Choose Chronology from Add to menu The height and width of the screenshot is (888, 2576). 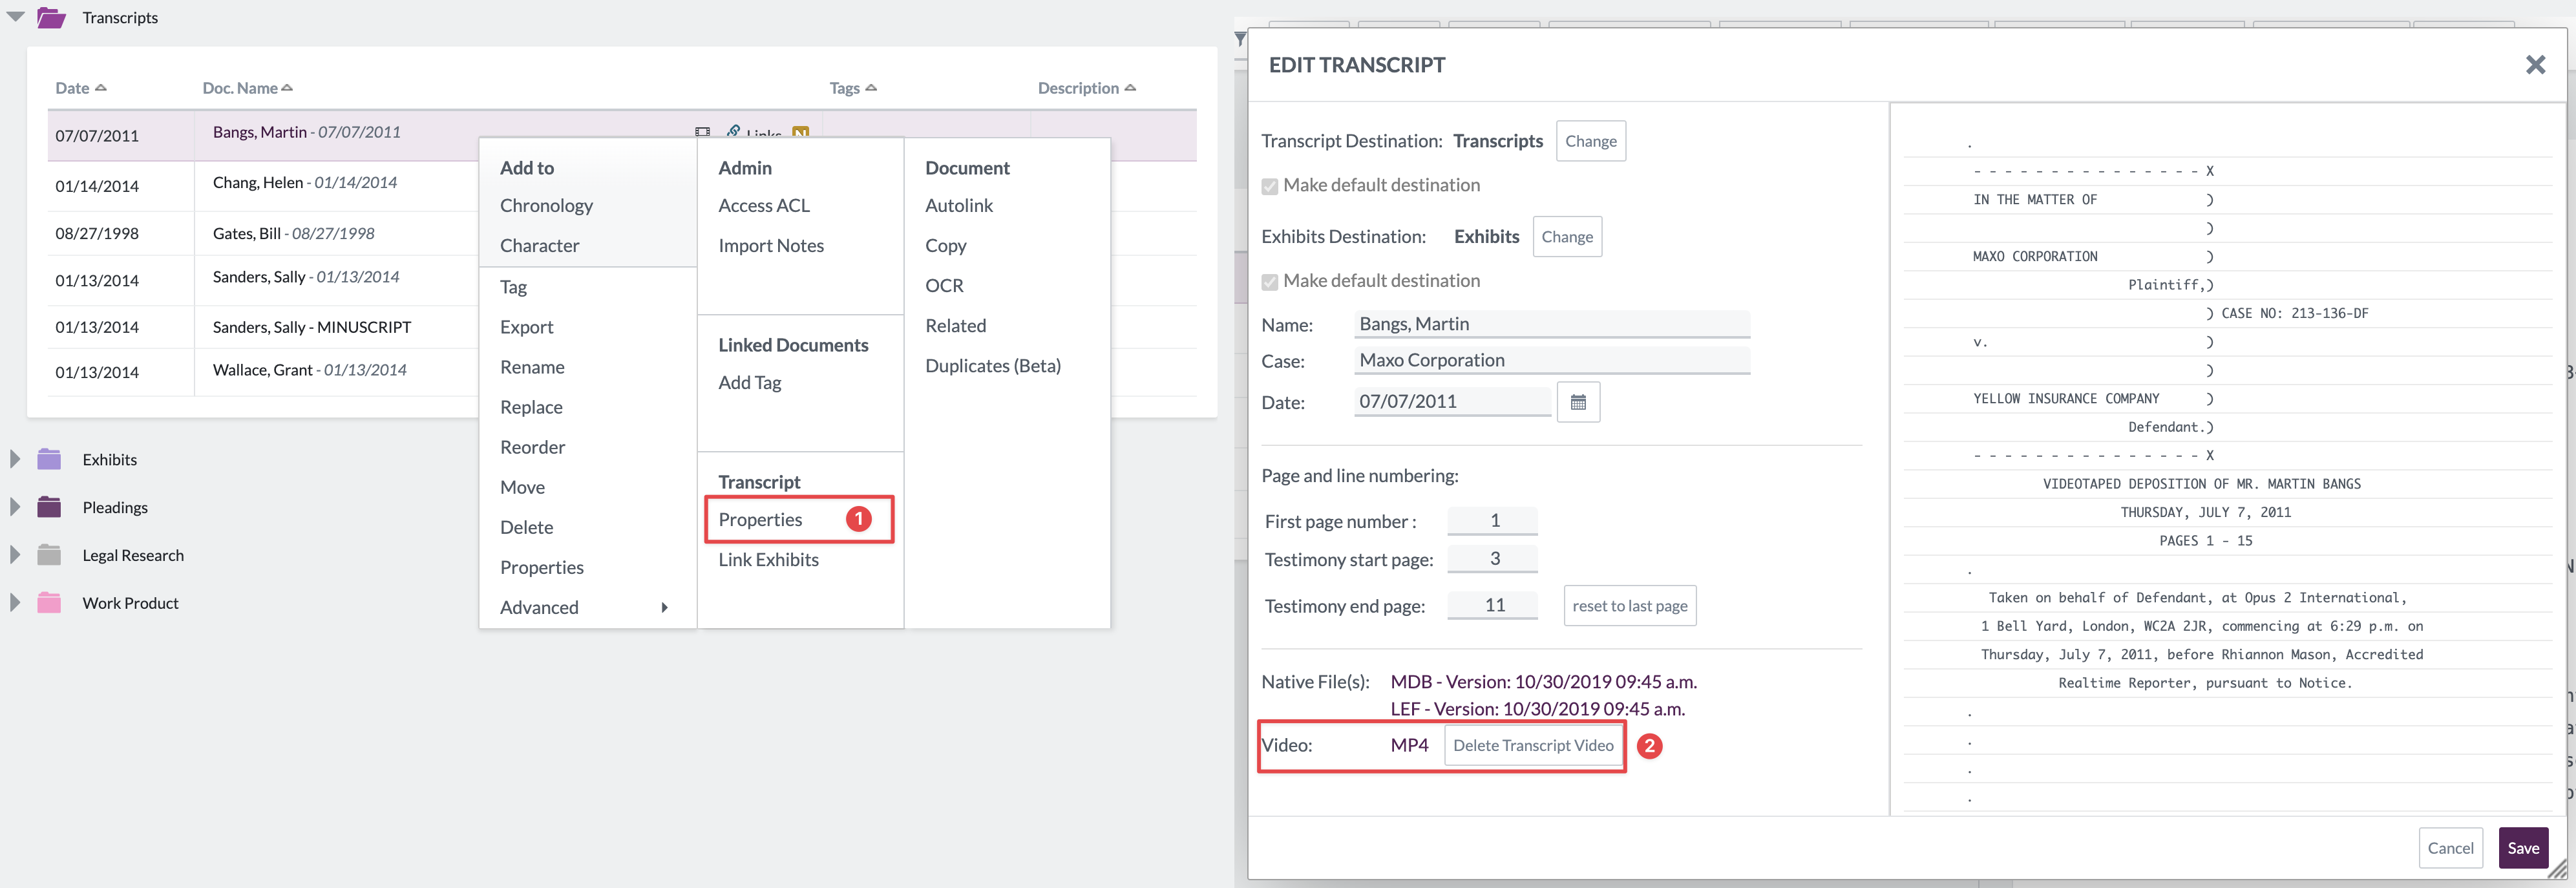(x=546, y=206)
